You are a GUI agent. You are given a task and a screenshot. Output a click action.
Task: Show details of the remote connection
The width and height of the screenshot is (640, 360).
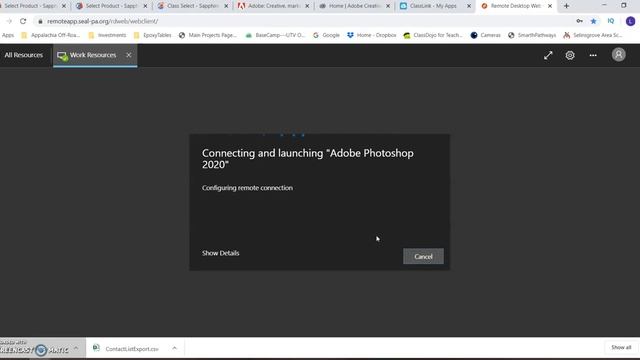click(x=220, y=253)
